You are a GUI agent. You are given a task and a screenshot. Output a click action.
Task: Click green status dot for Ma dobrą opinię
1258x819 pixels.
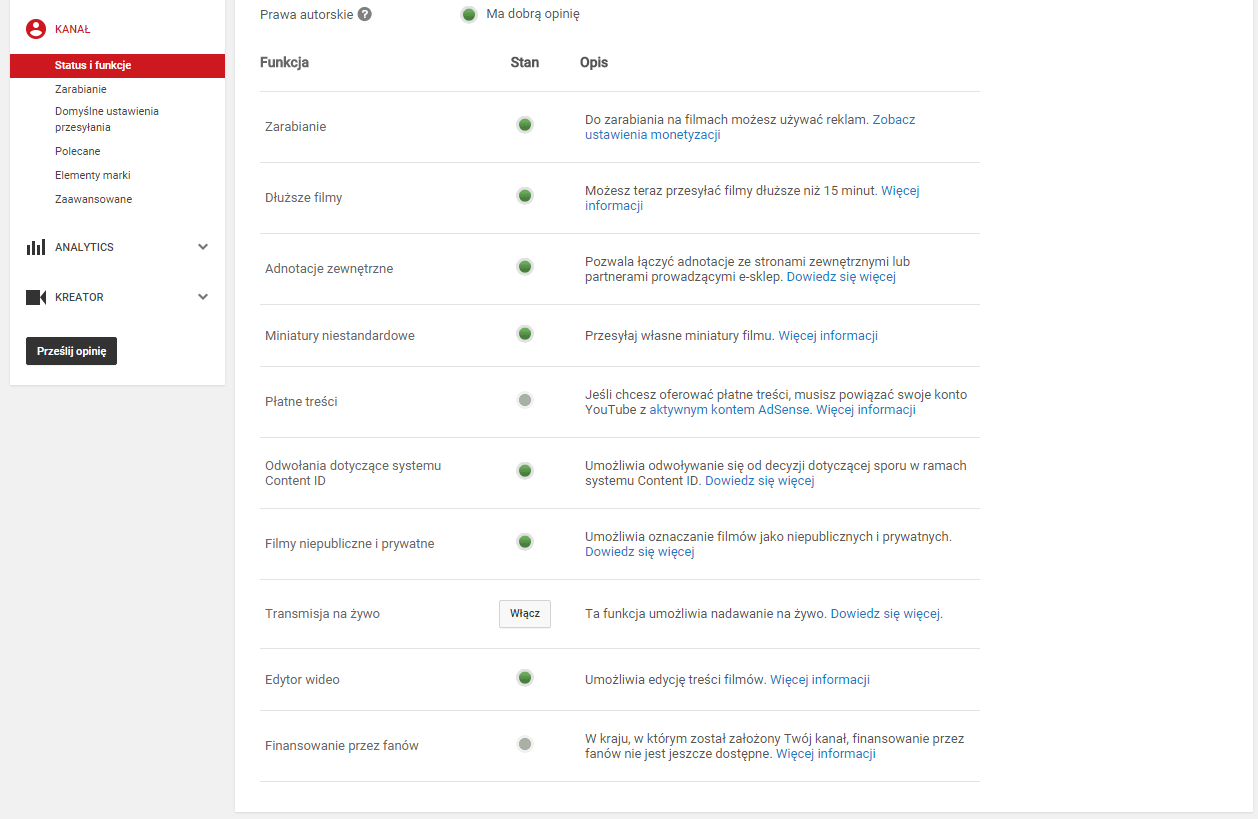pos(469,15)
